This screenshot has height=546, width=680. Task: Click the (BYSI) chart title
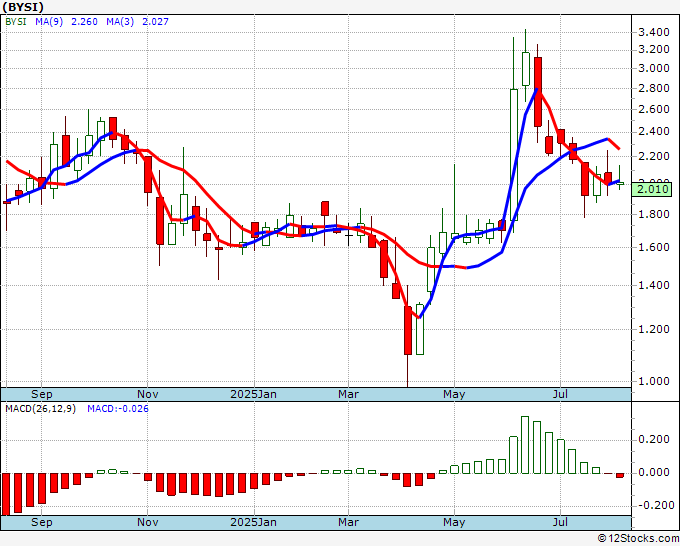pyautogui.click(x=23, y=7)
